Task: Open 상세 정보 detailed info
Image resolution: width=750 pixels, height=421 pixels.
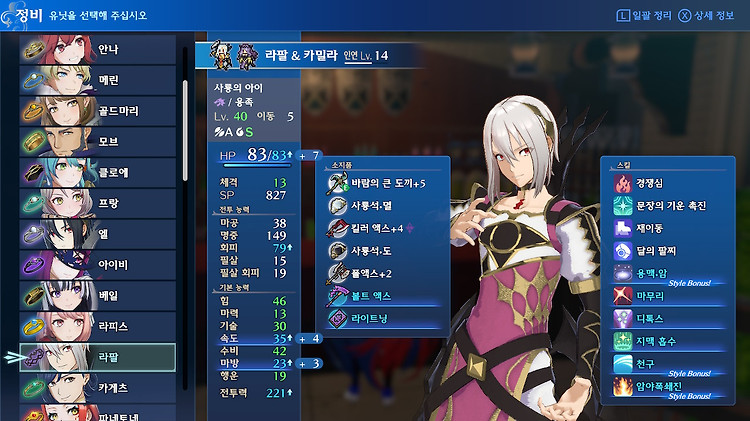Action: click(706, 15)
